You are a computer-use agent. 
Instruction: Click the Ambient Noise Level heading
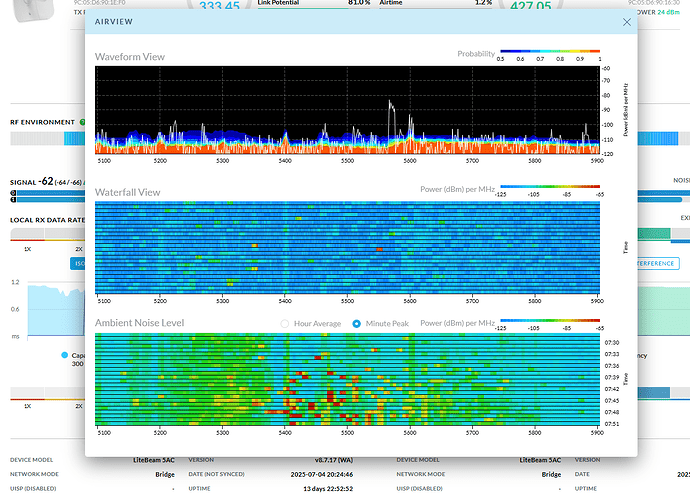(x=139, y=323)
